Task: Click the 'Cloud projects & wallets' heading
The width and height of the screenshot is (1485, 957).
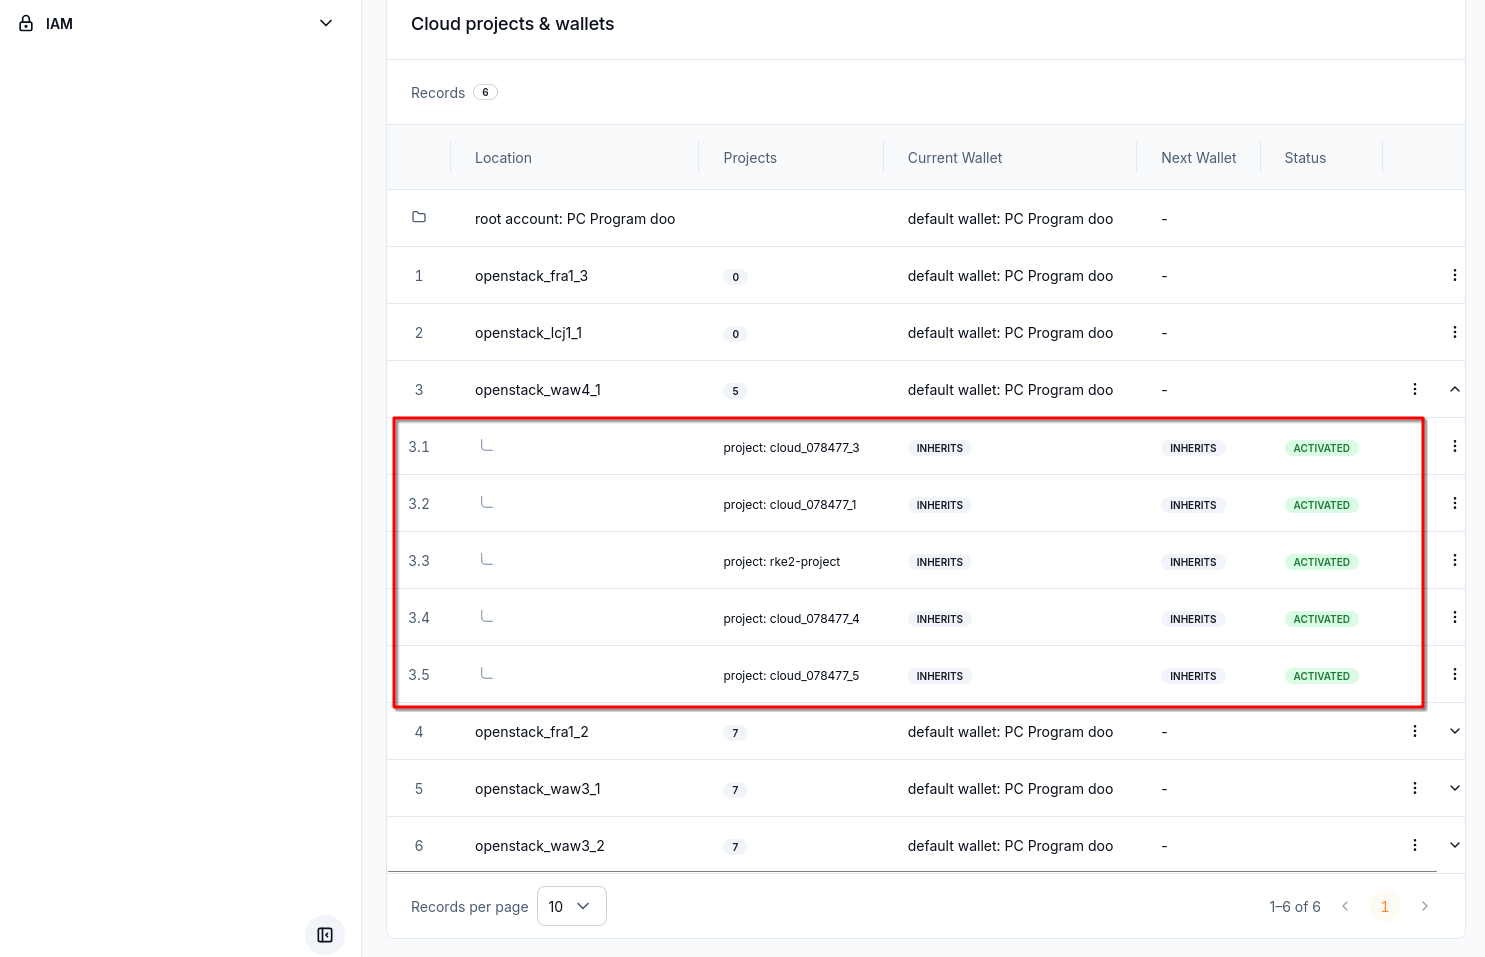Action: pyautogui.click(x=512, y=24)
